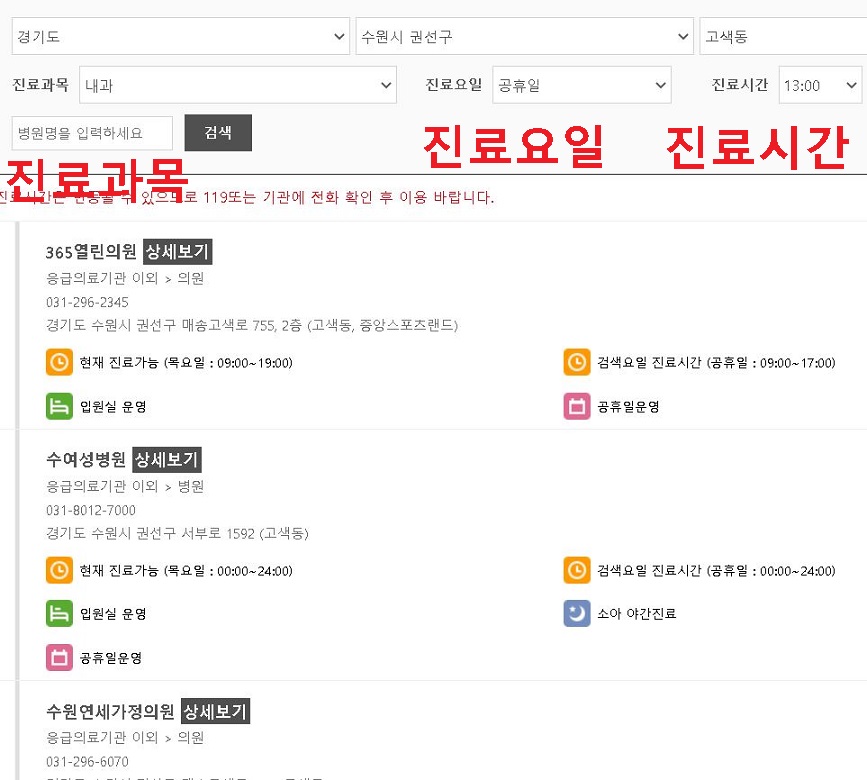Expand the 13:00 진료시간 dropdown
This screenshot has width=867, height=780.
coord(820,85)
